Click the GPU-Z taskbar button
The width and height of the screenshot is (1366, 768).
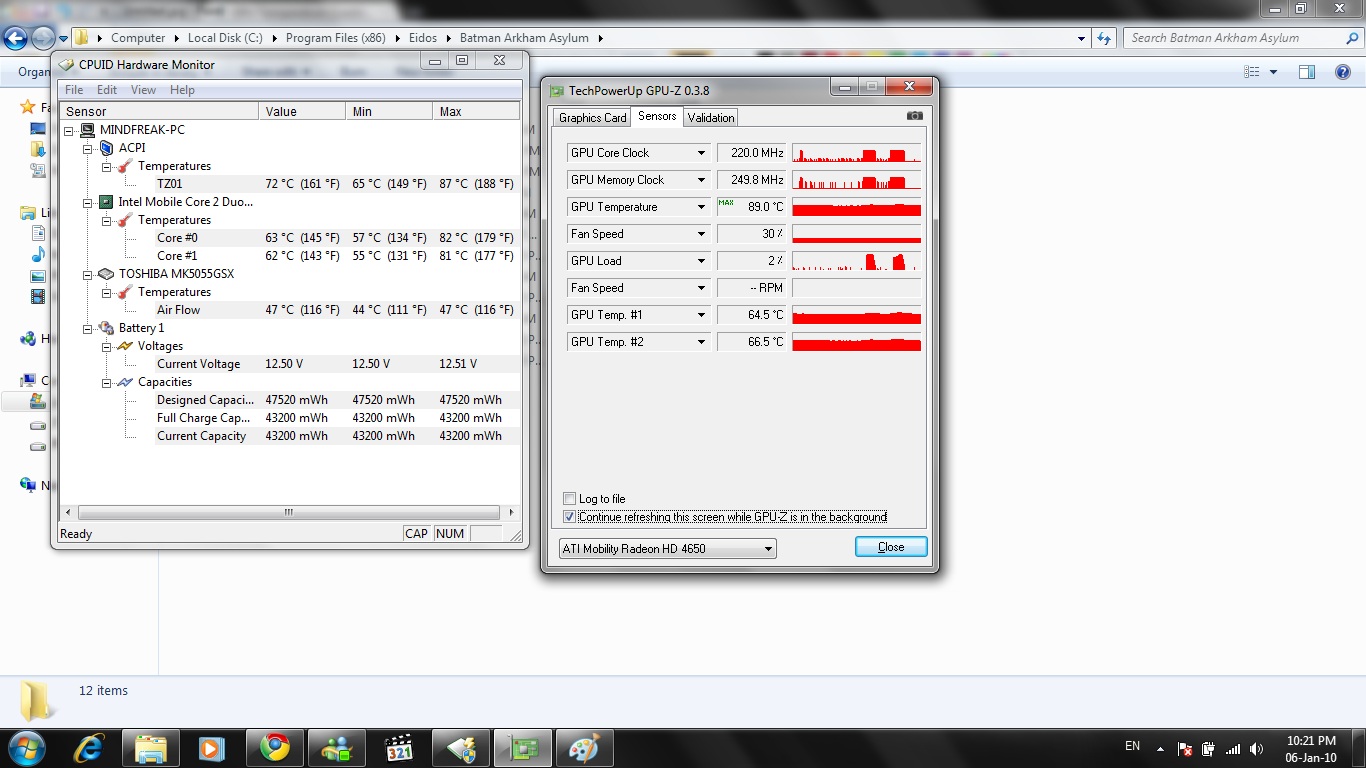pyautogui.click(x=523, y=748)
